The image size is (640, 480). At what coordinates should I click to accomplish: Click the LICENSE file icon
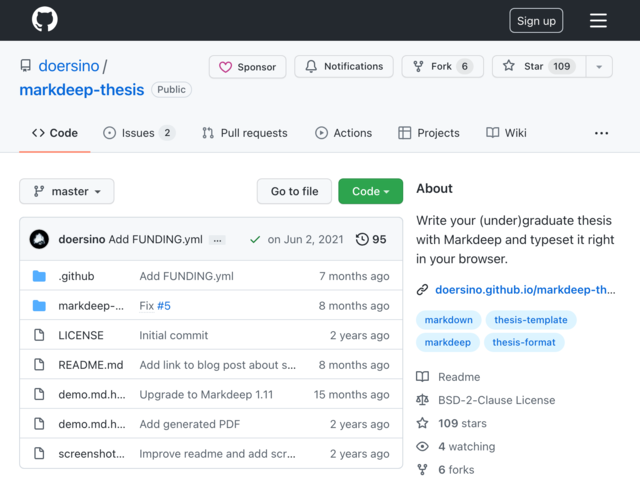tap(39, 335)
